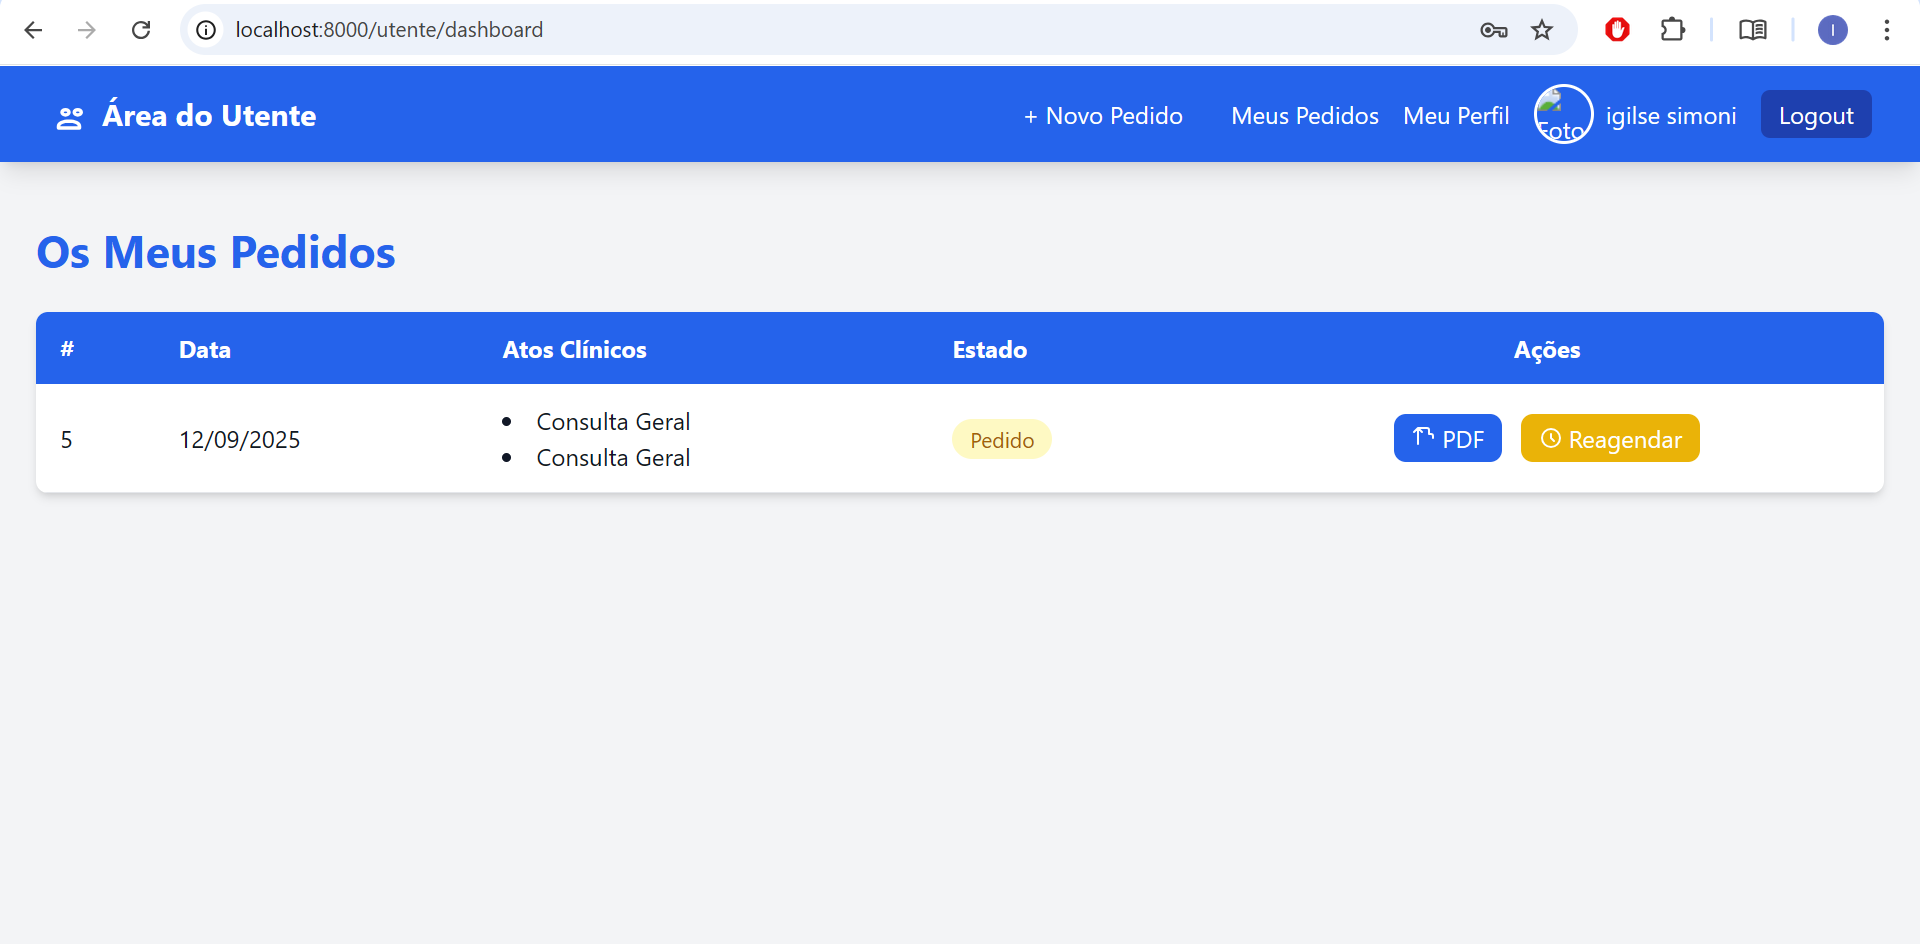Screen dimensions: 1920x944
Task: Click the Área do Utente title link
Action: point(209,116)
